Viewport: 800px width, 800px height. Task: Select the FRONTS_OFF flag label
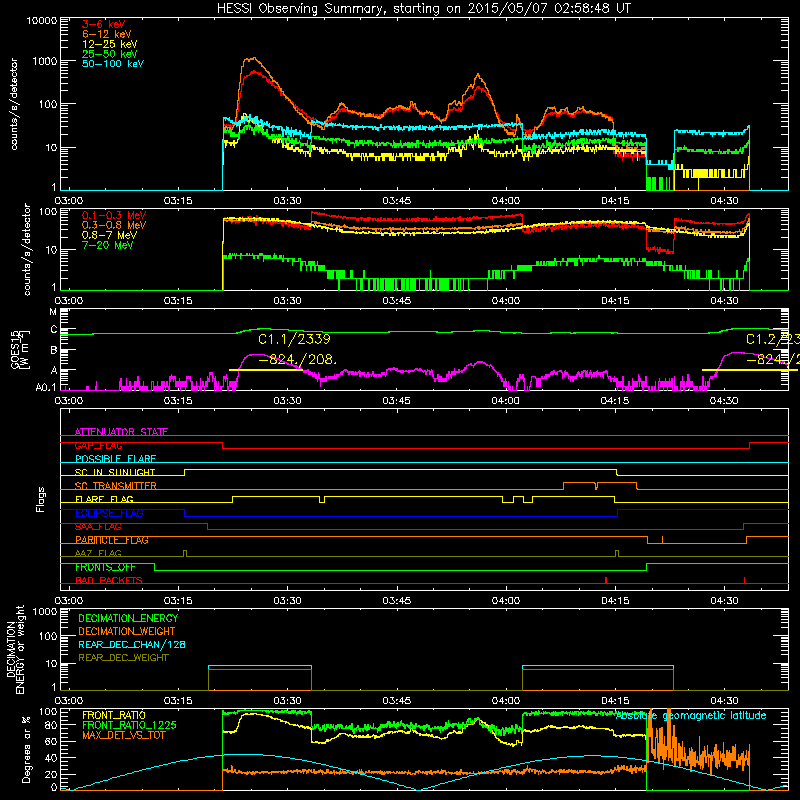105,567
